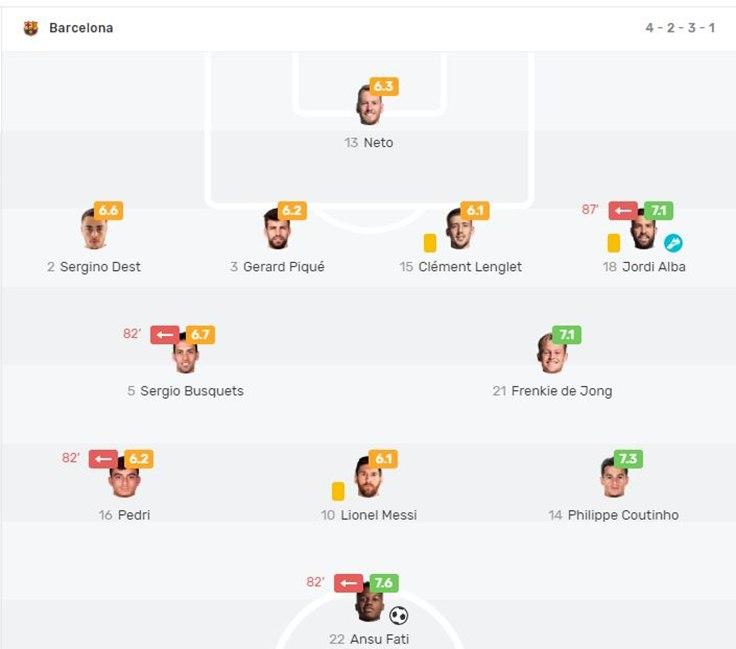
Task: Open the Sergino Dest name link
Action: click(100, 267)
